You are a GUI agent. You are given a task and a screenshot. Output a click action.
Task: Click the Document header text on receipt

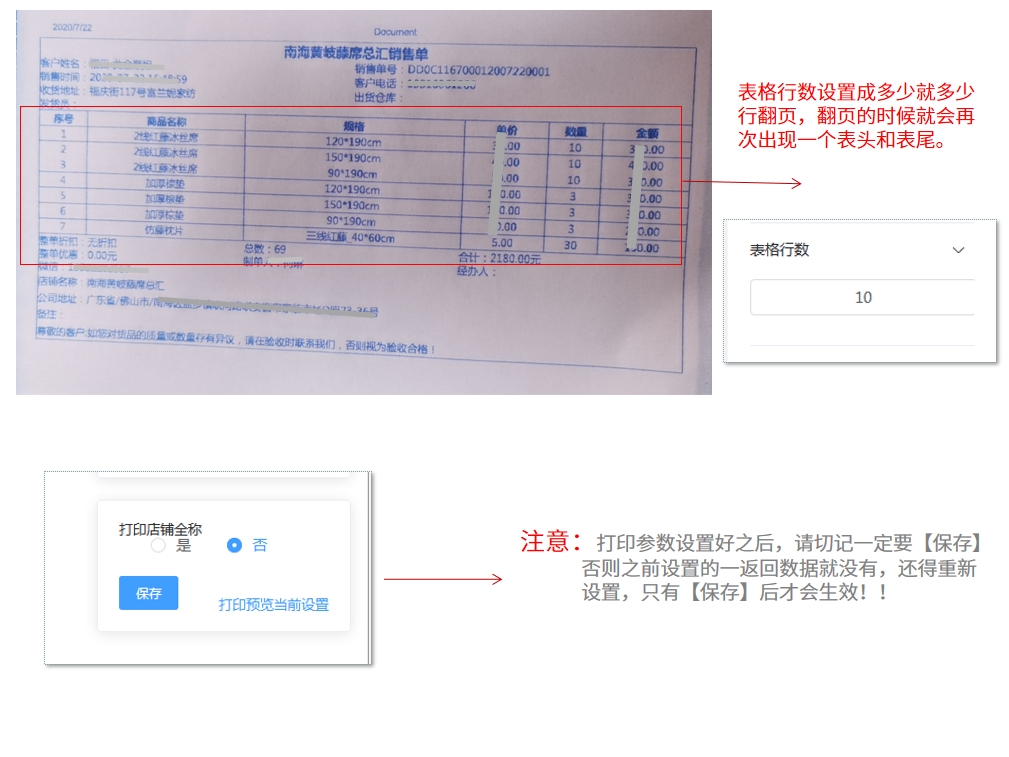pos(395,32)
